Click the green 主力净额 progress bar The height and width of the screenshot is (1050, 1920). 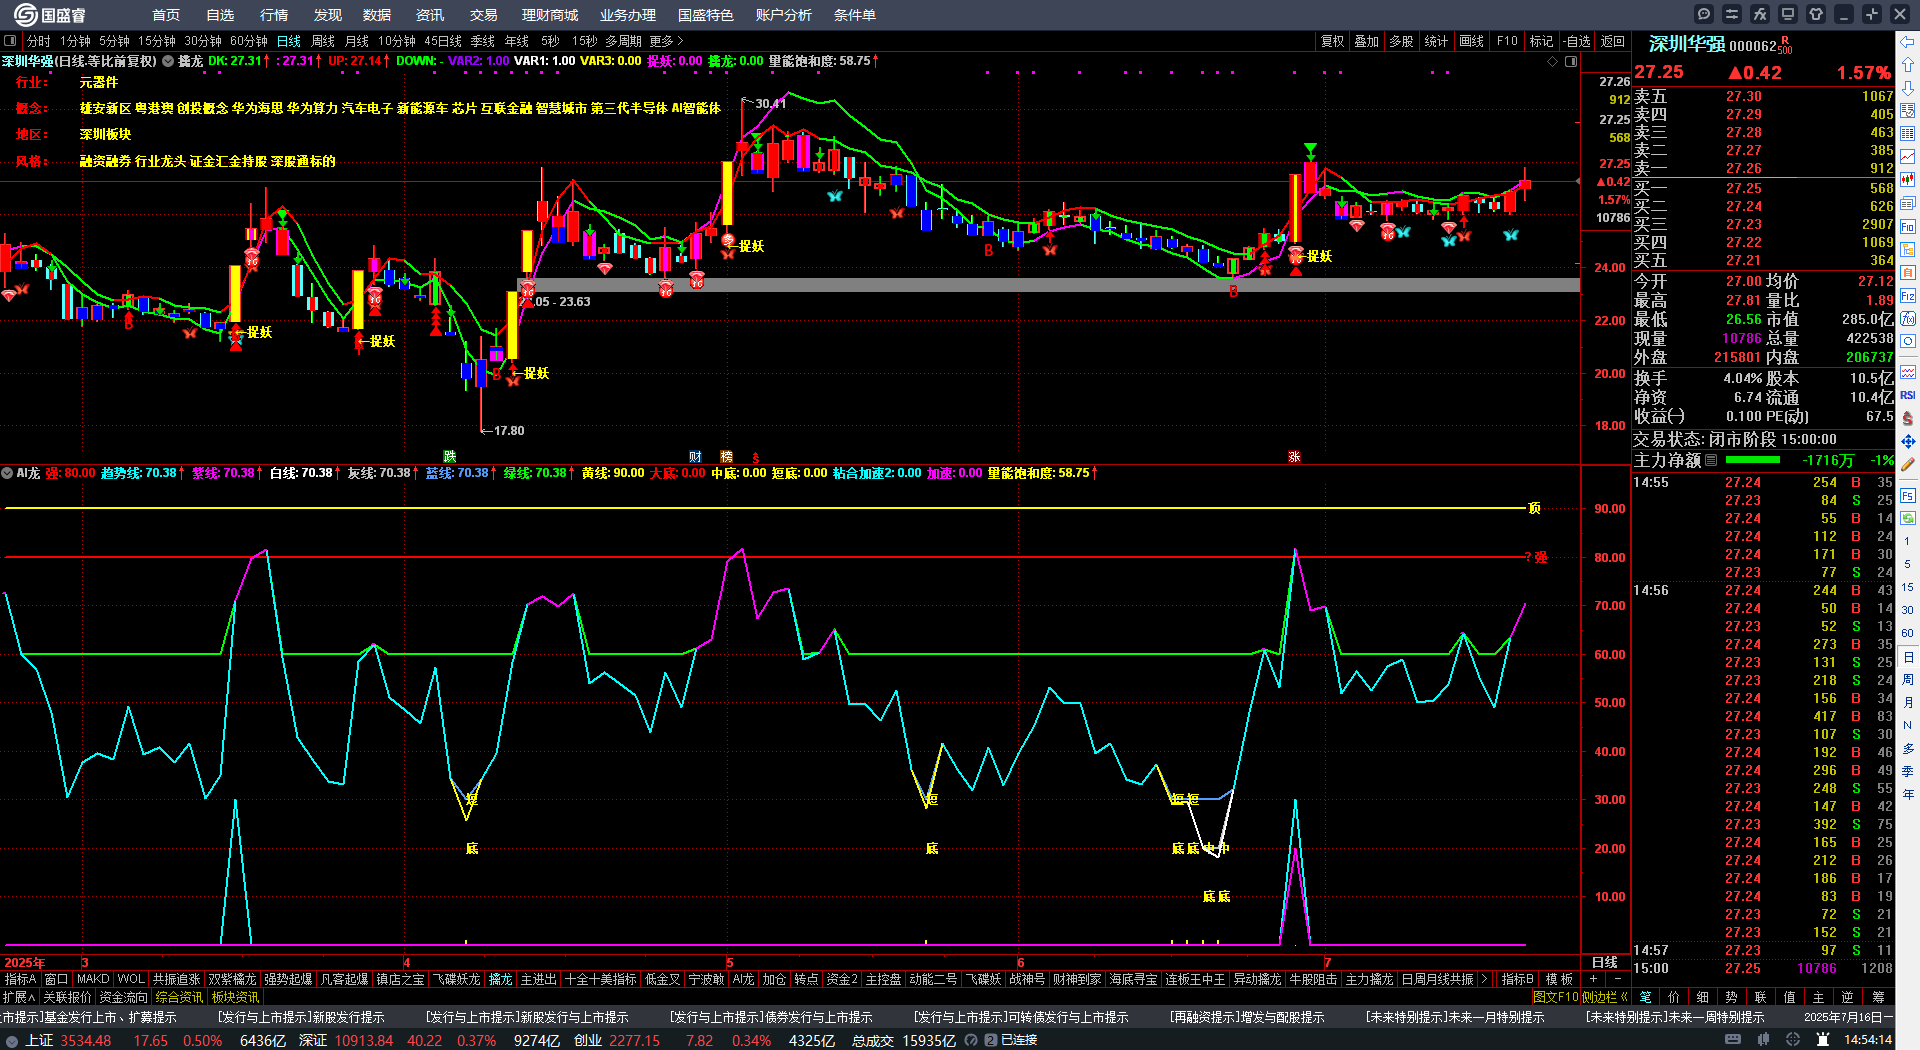1752,460
